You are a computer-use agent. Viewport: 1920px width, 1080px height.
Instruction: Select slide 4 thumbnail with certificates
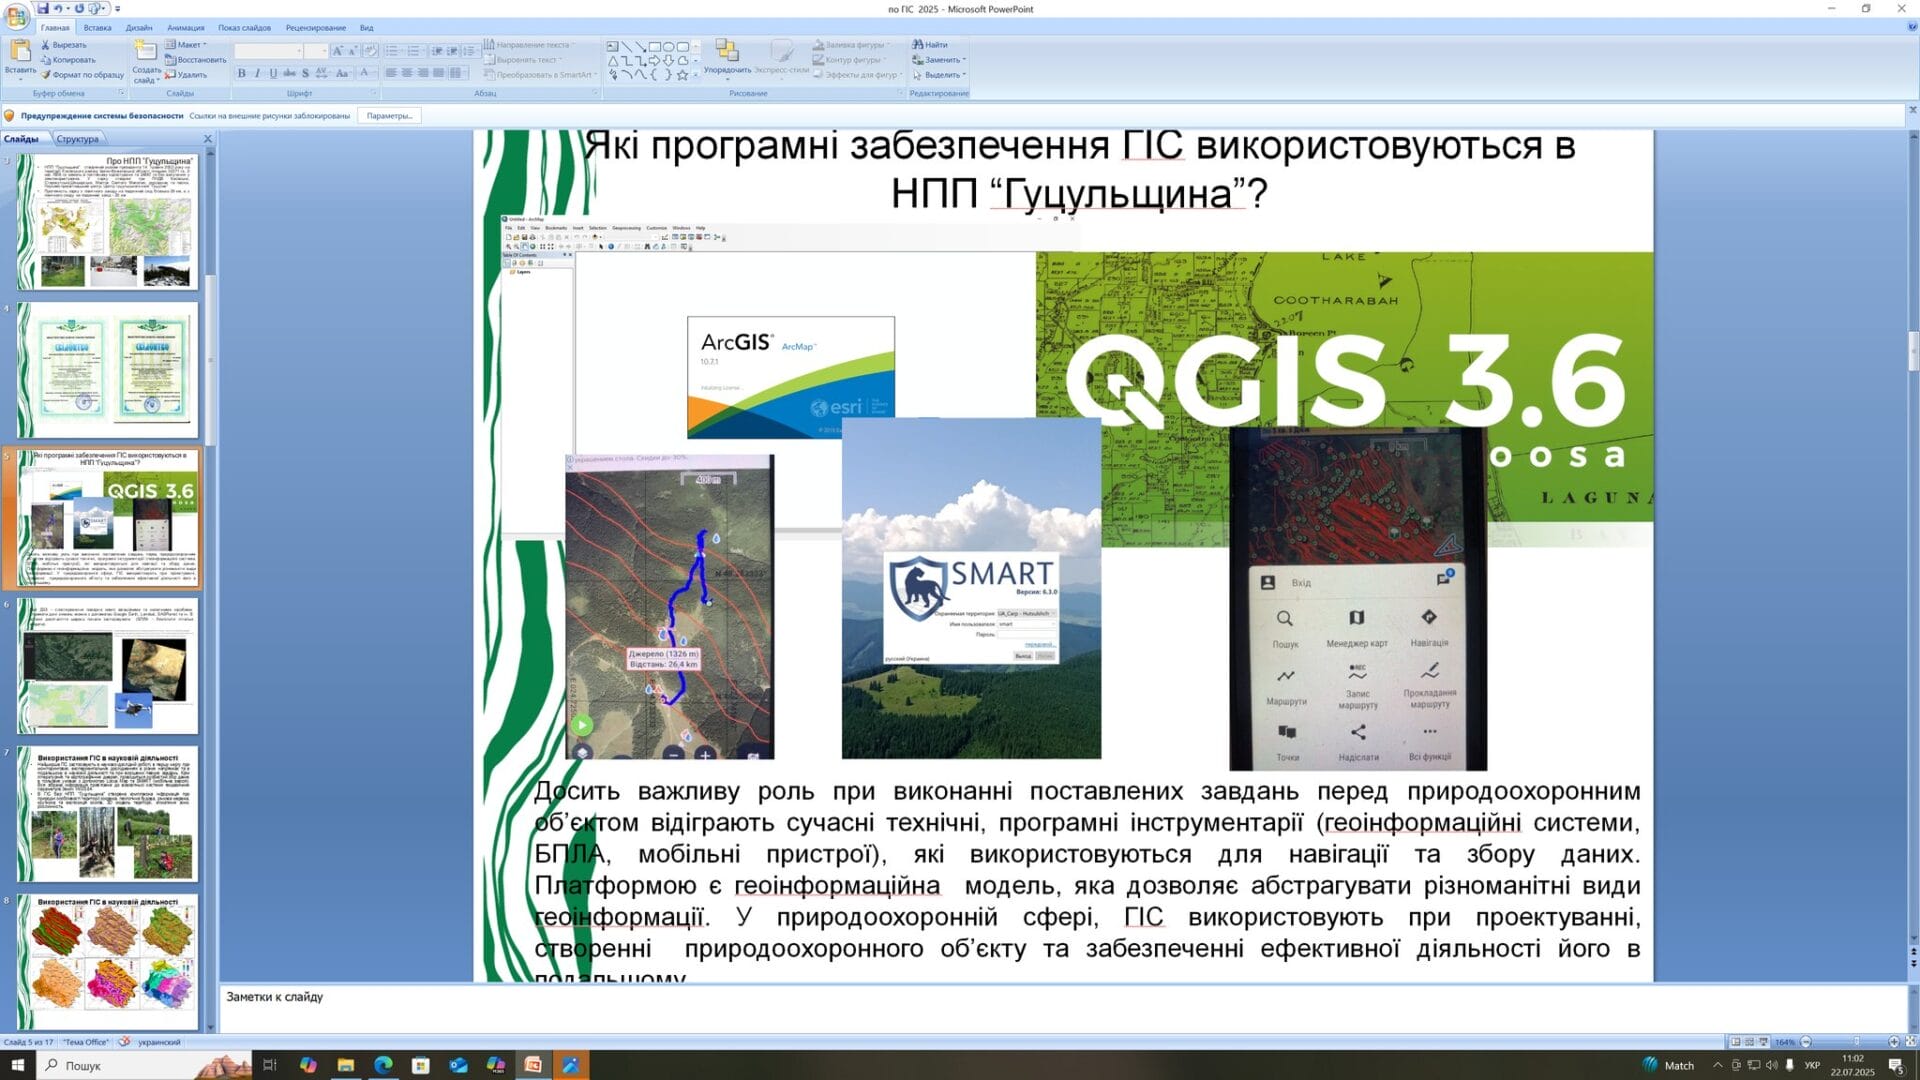[108, 370]
